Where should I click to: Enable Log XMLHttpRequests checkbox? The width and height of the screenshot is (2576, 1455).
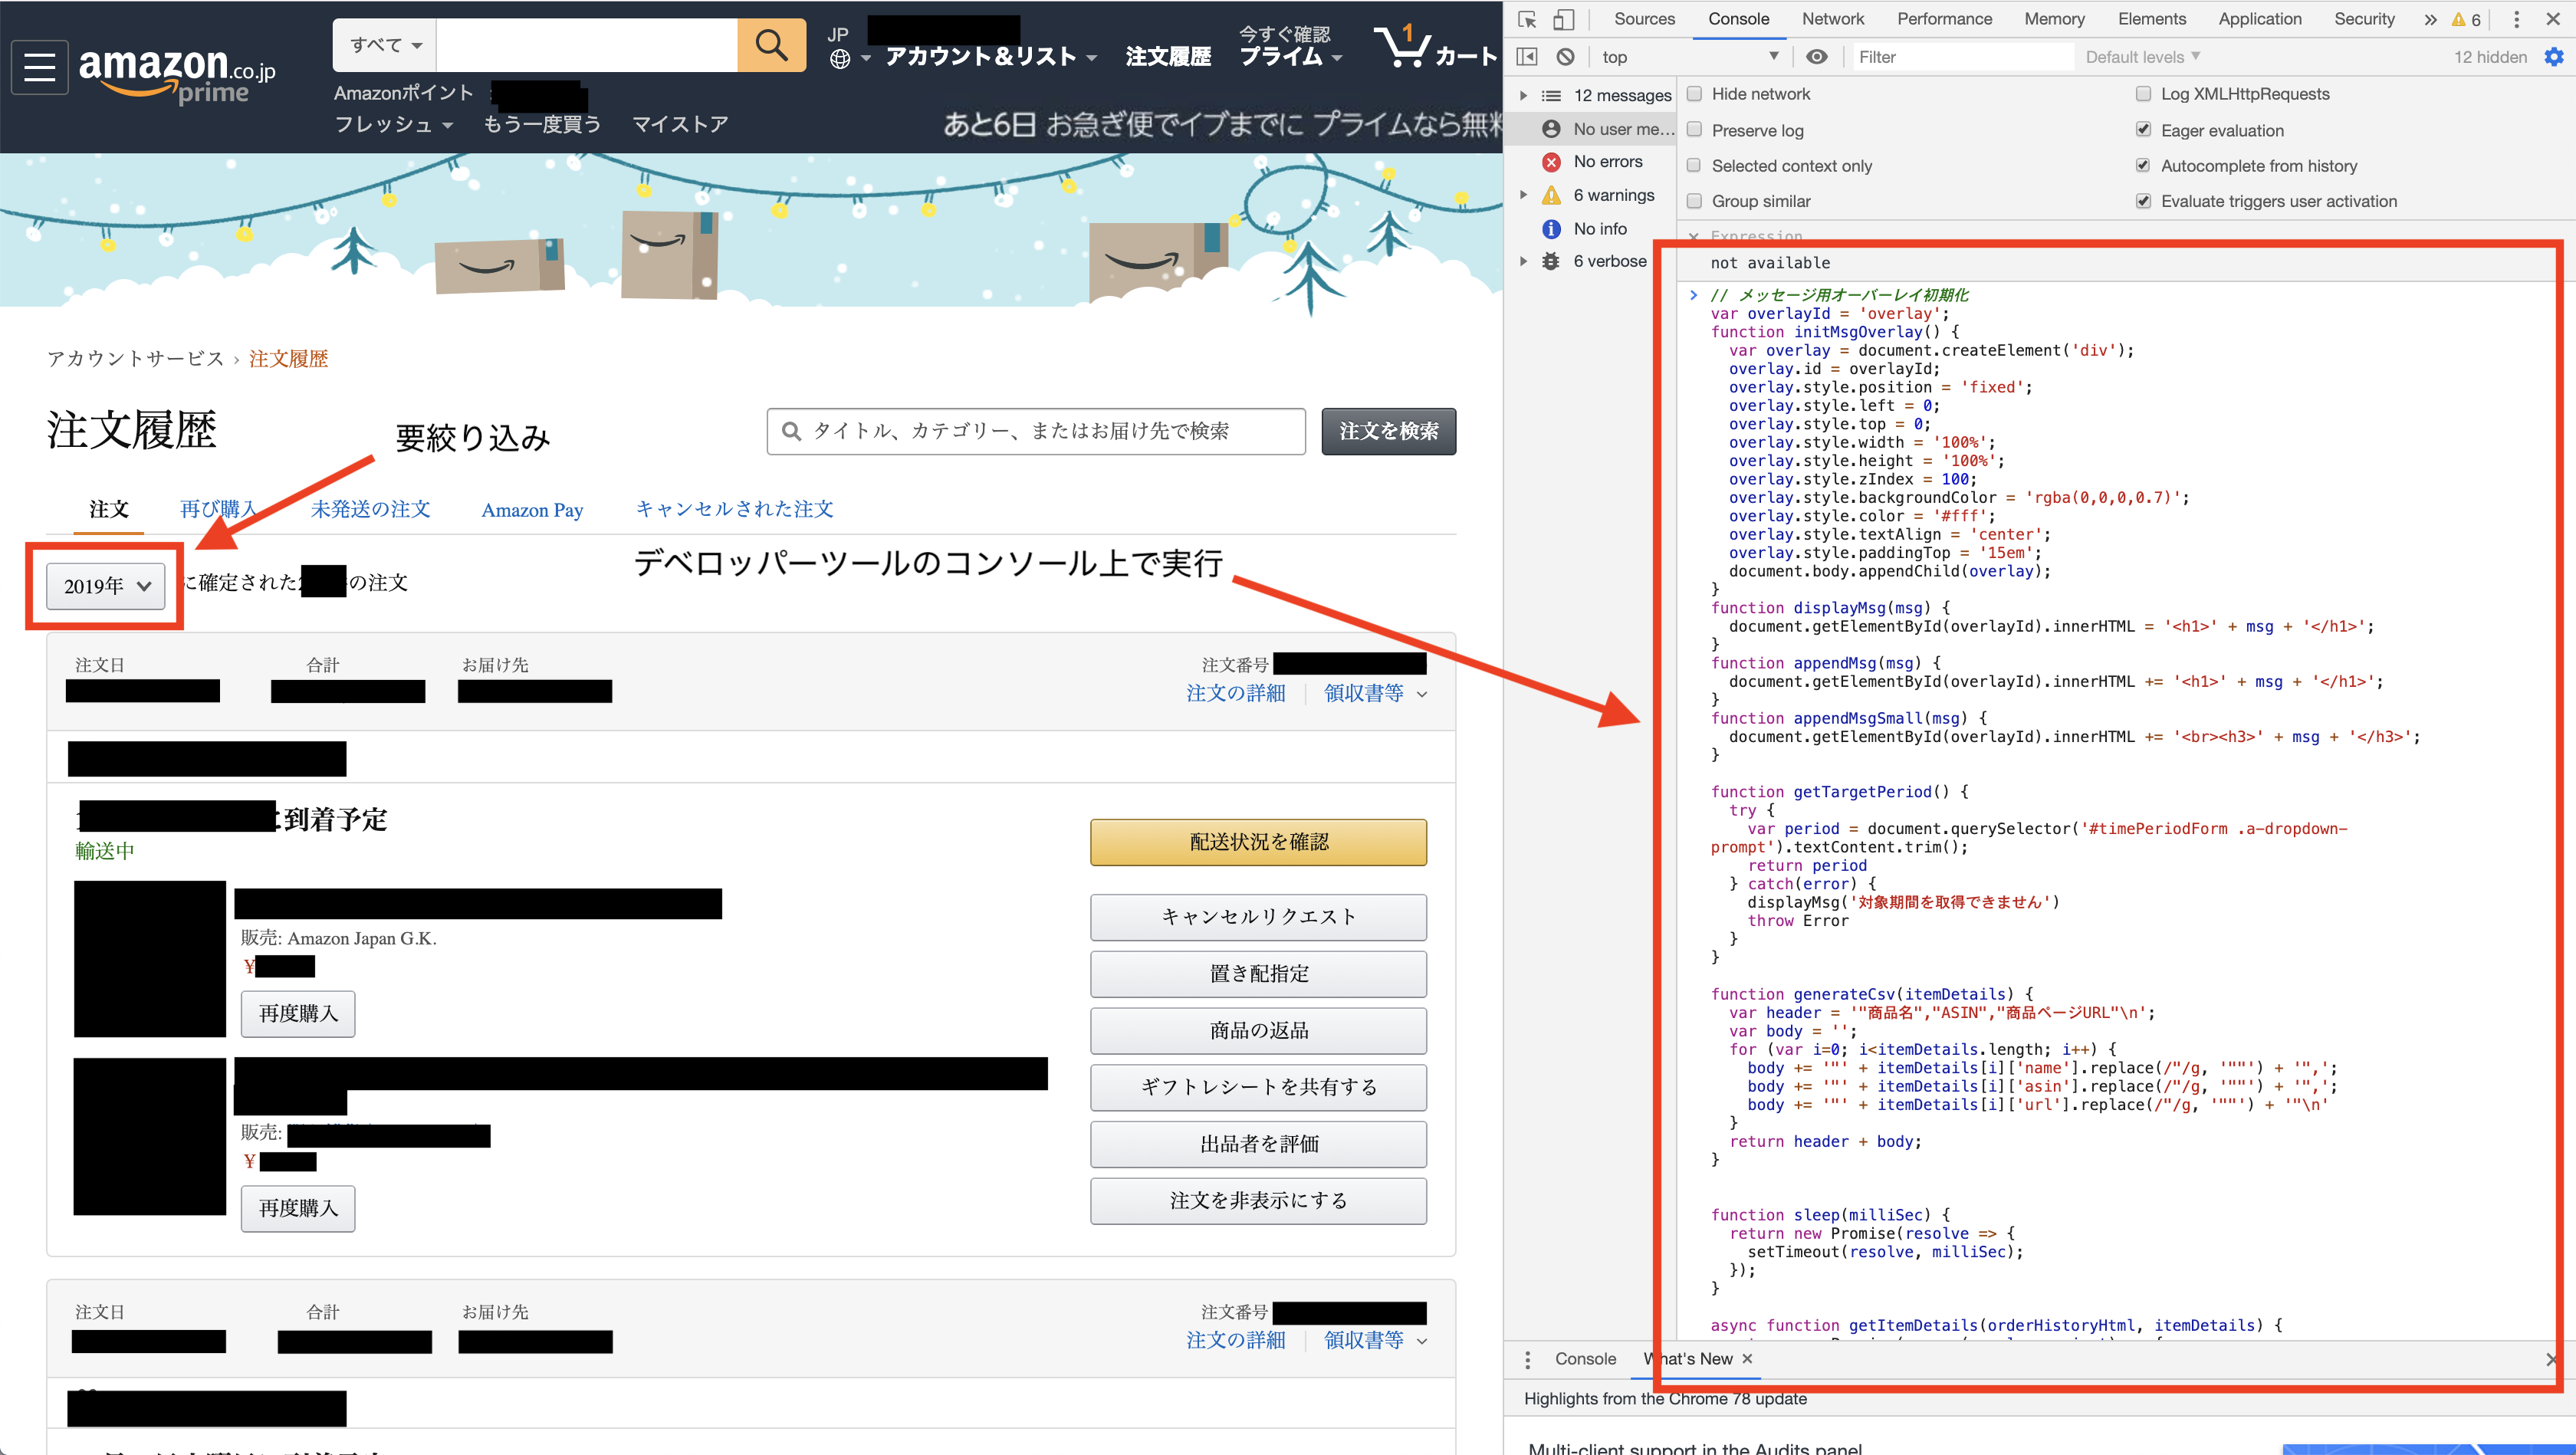pos(2143,94)
